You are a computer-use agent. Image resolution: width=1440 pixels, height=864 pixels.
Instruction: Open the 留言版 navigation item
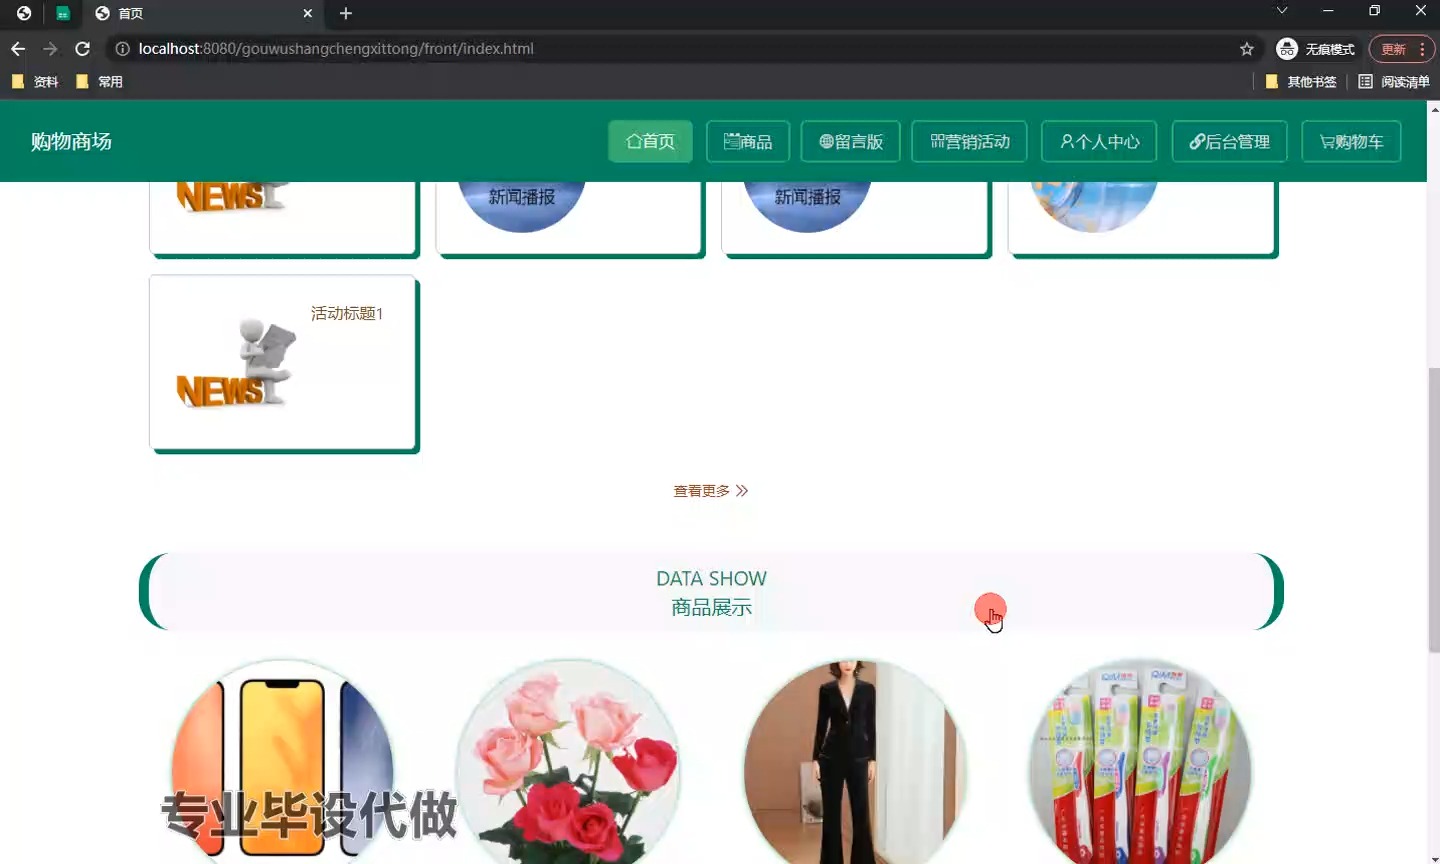[851, 141]
